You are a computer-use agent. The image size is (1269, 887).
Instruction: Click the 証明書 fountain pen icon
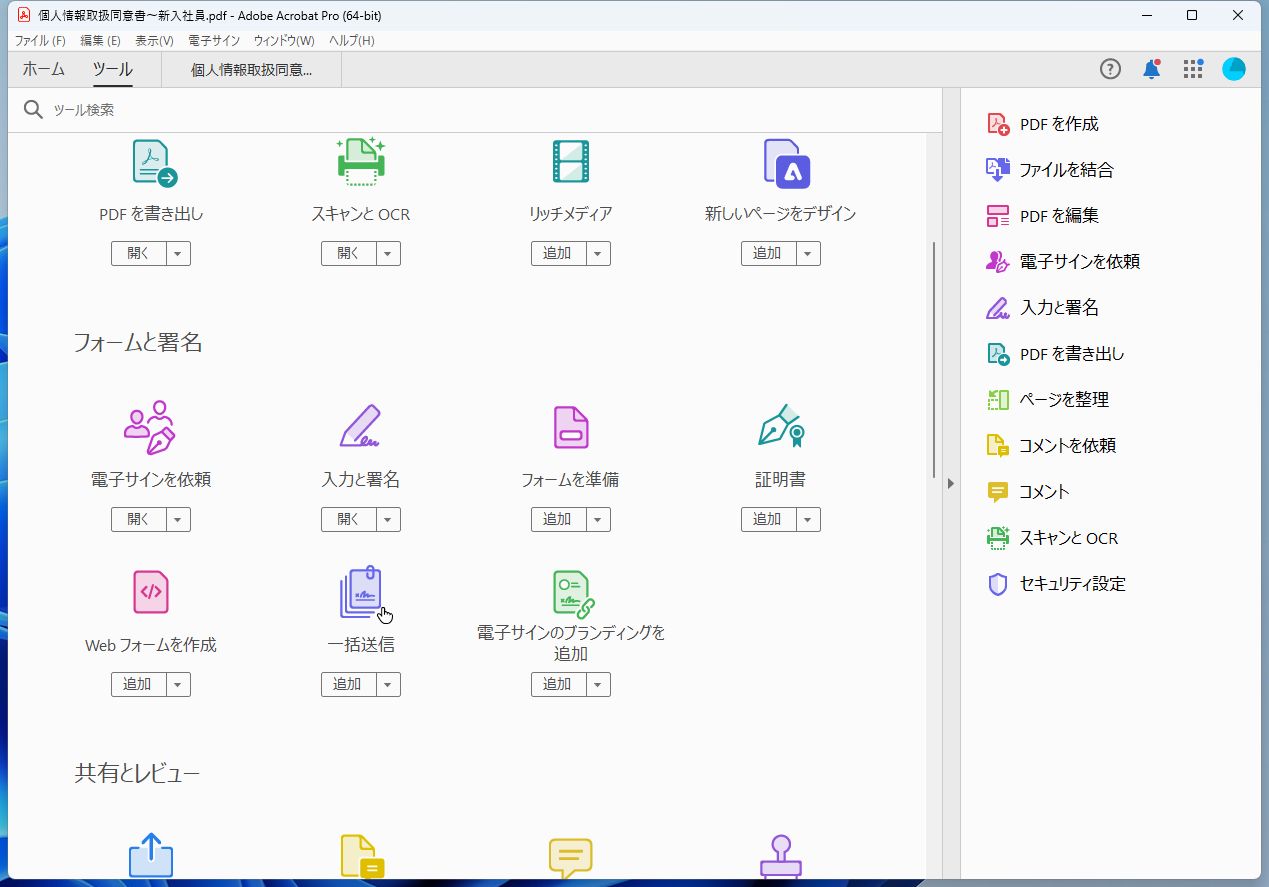(x=780, y=428)
